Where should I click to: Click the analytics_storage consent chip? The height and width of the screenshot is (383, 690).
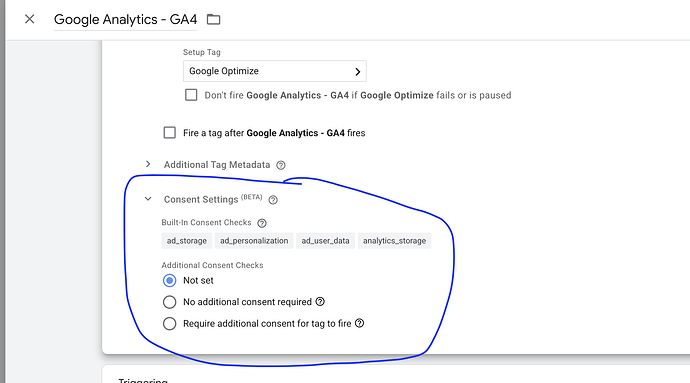(x=394, y=241)
